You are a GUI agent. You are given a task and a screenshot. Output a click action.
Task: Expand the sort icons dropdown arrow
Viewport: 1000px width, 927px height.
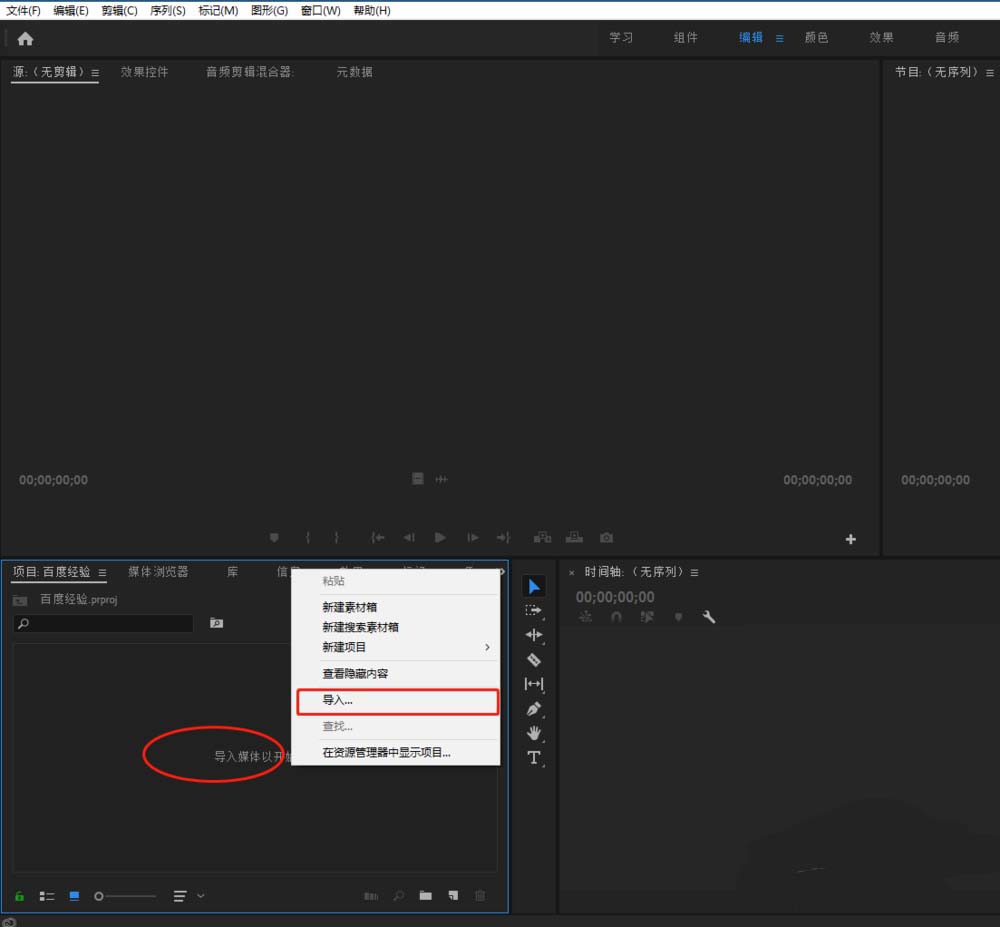(201, 896)
